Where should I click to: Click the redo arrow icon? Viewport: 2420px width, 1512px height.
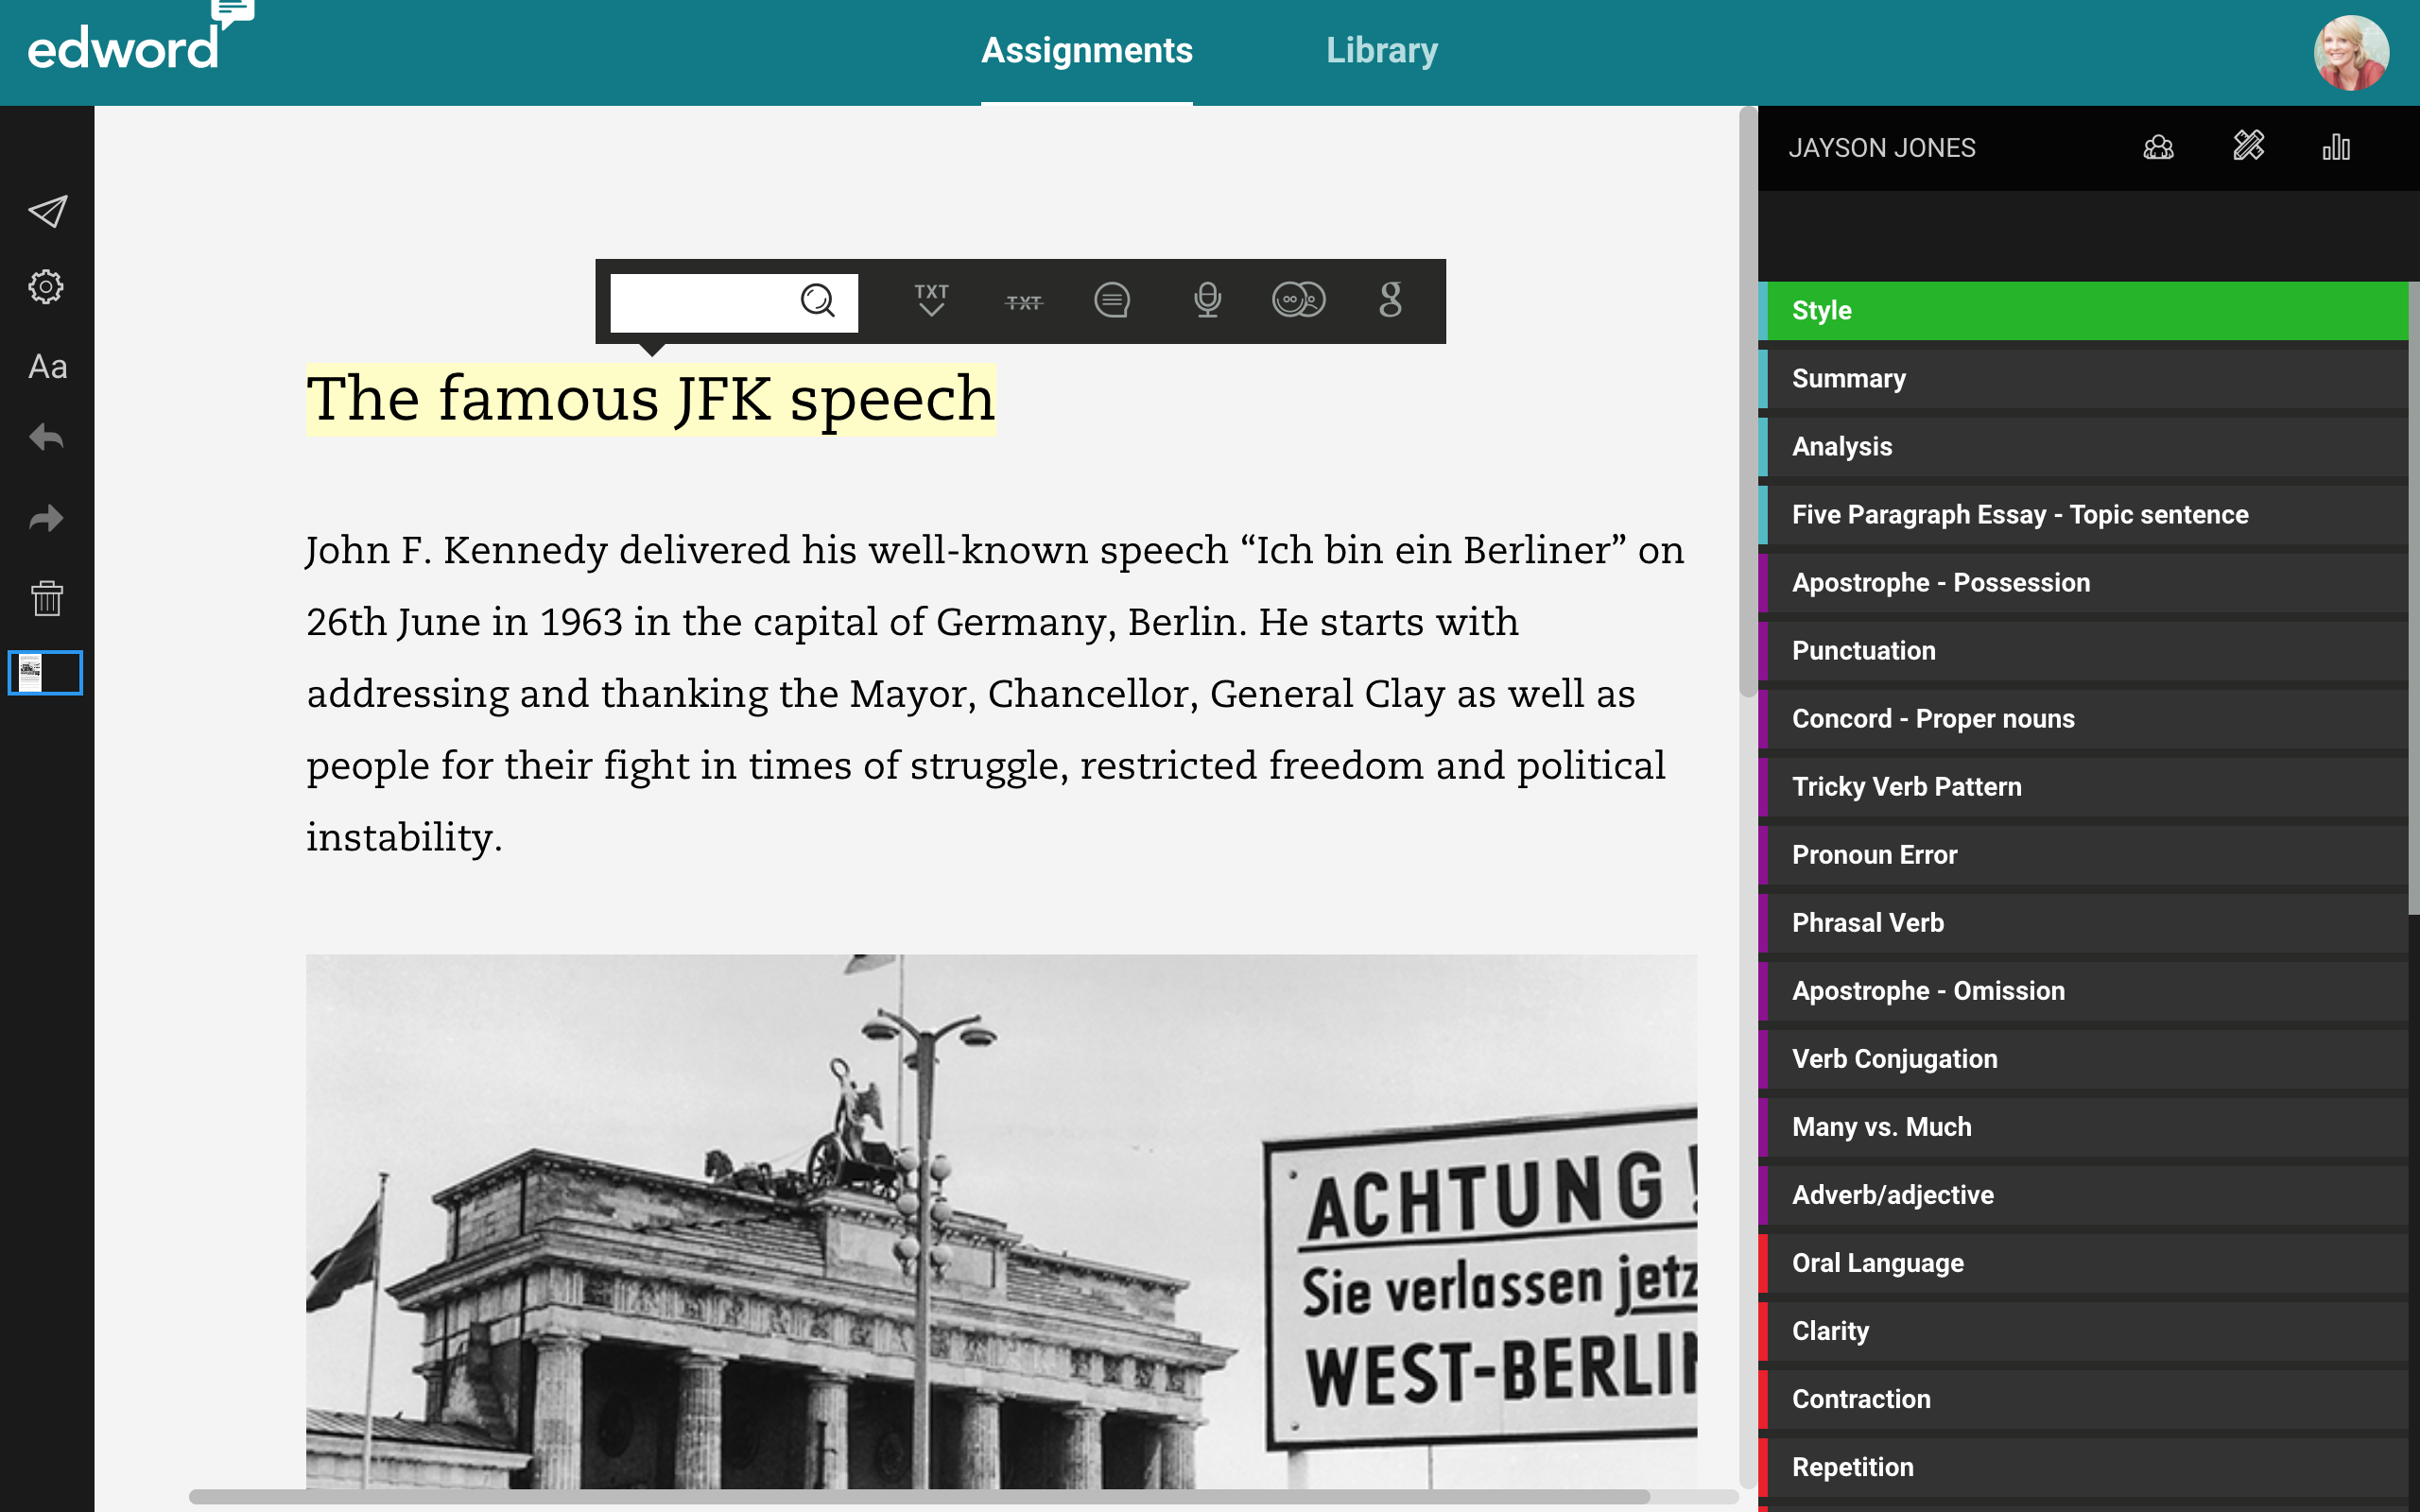[46, 518]
